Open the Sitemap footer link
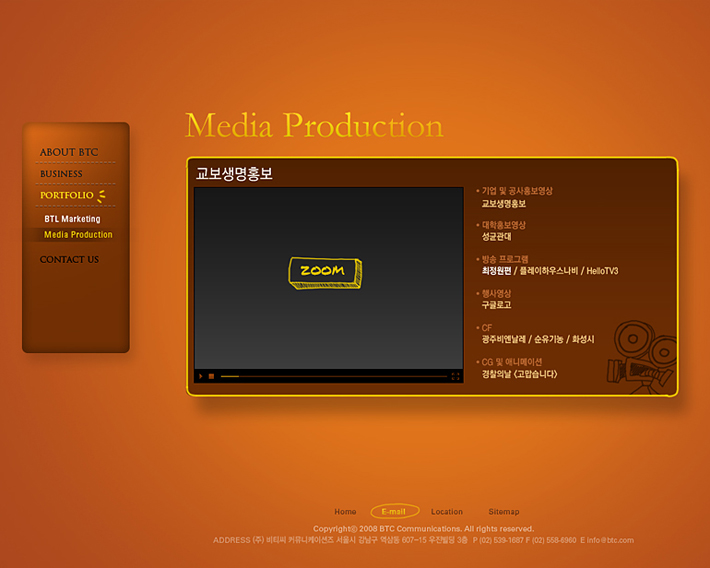 [x=503, y=512]
